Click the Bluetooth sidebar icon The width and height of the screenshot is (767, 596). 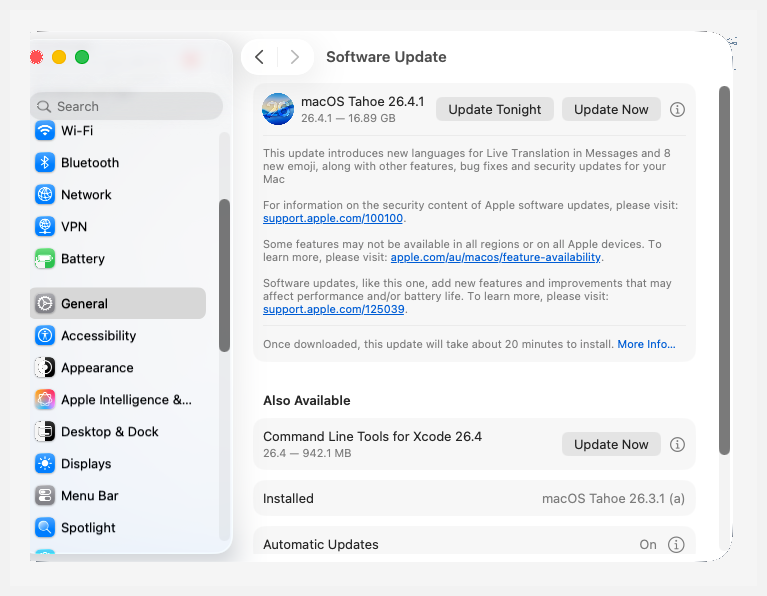tap(45, 162)
